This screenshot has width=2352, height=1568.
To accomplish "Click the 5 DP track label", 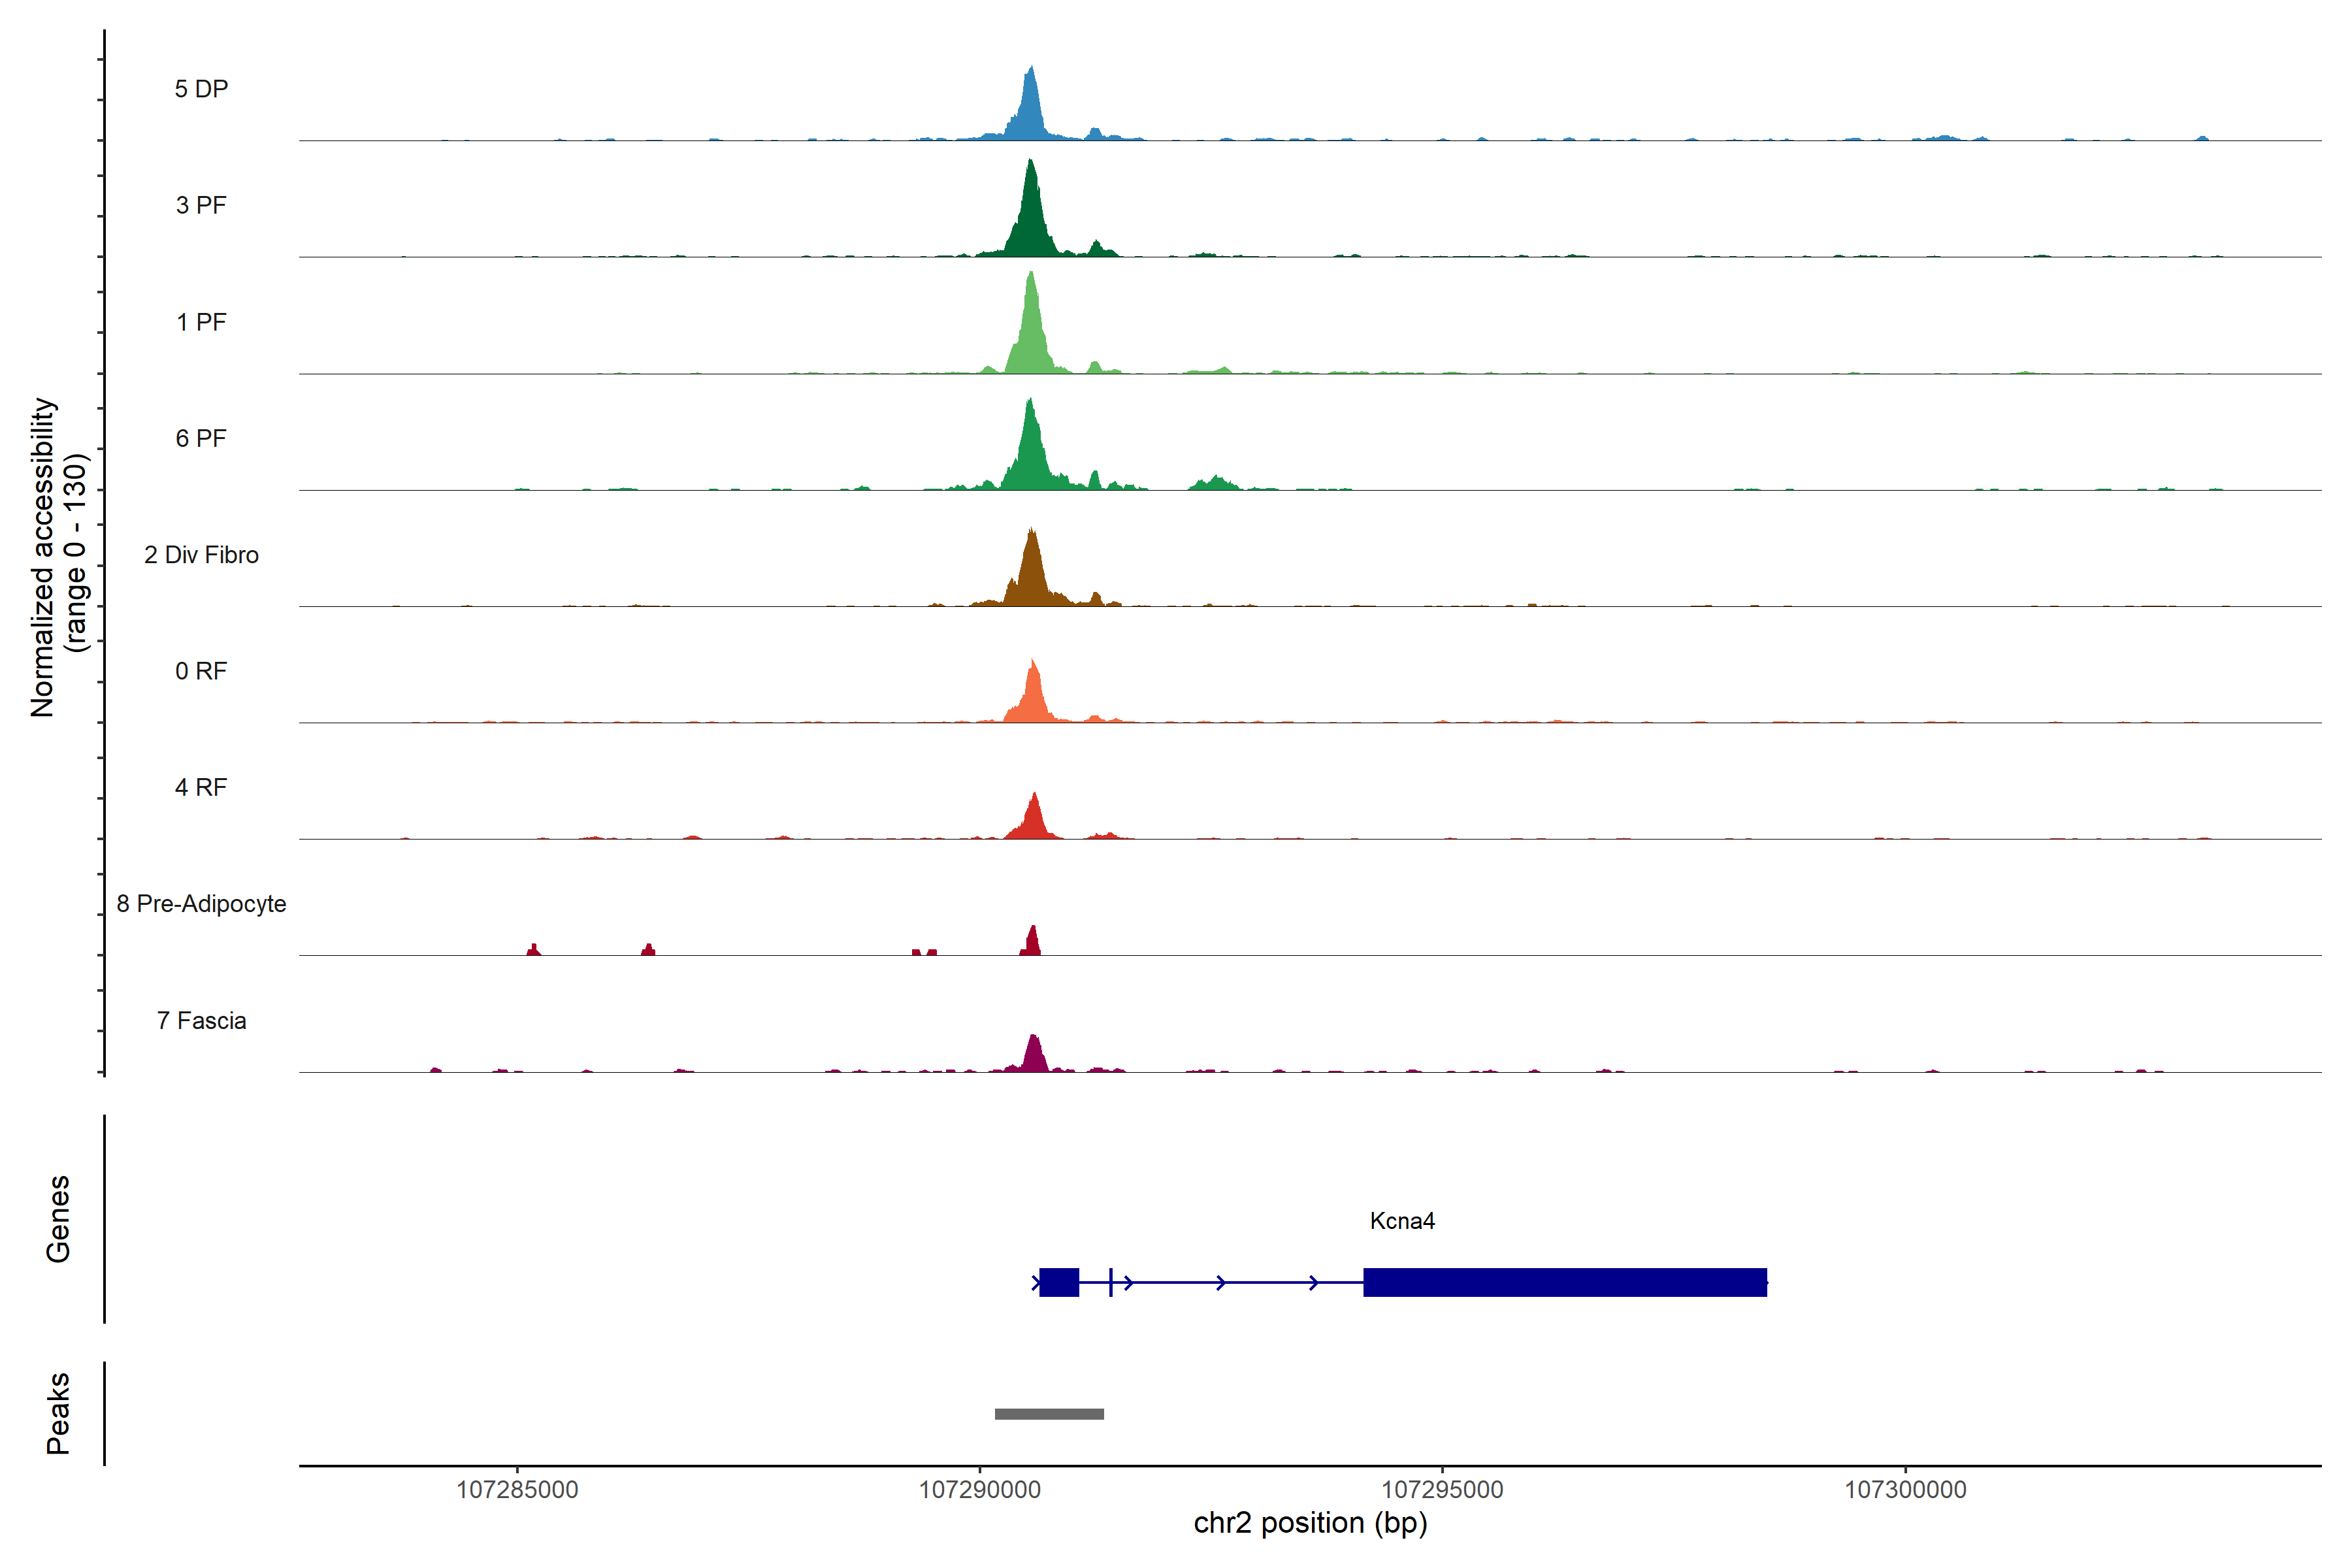I will click(201, 89).
